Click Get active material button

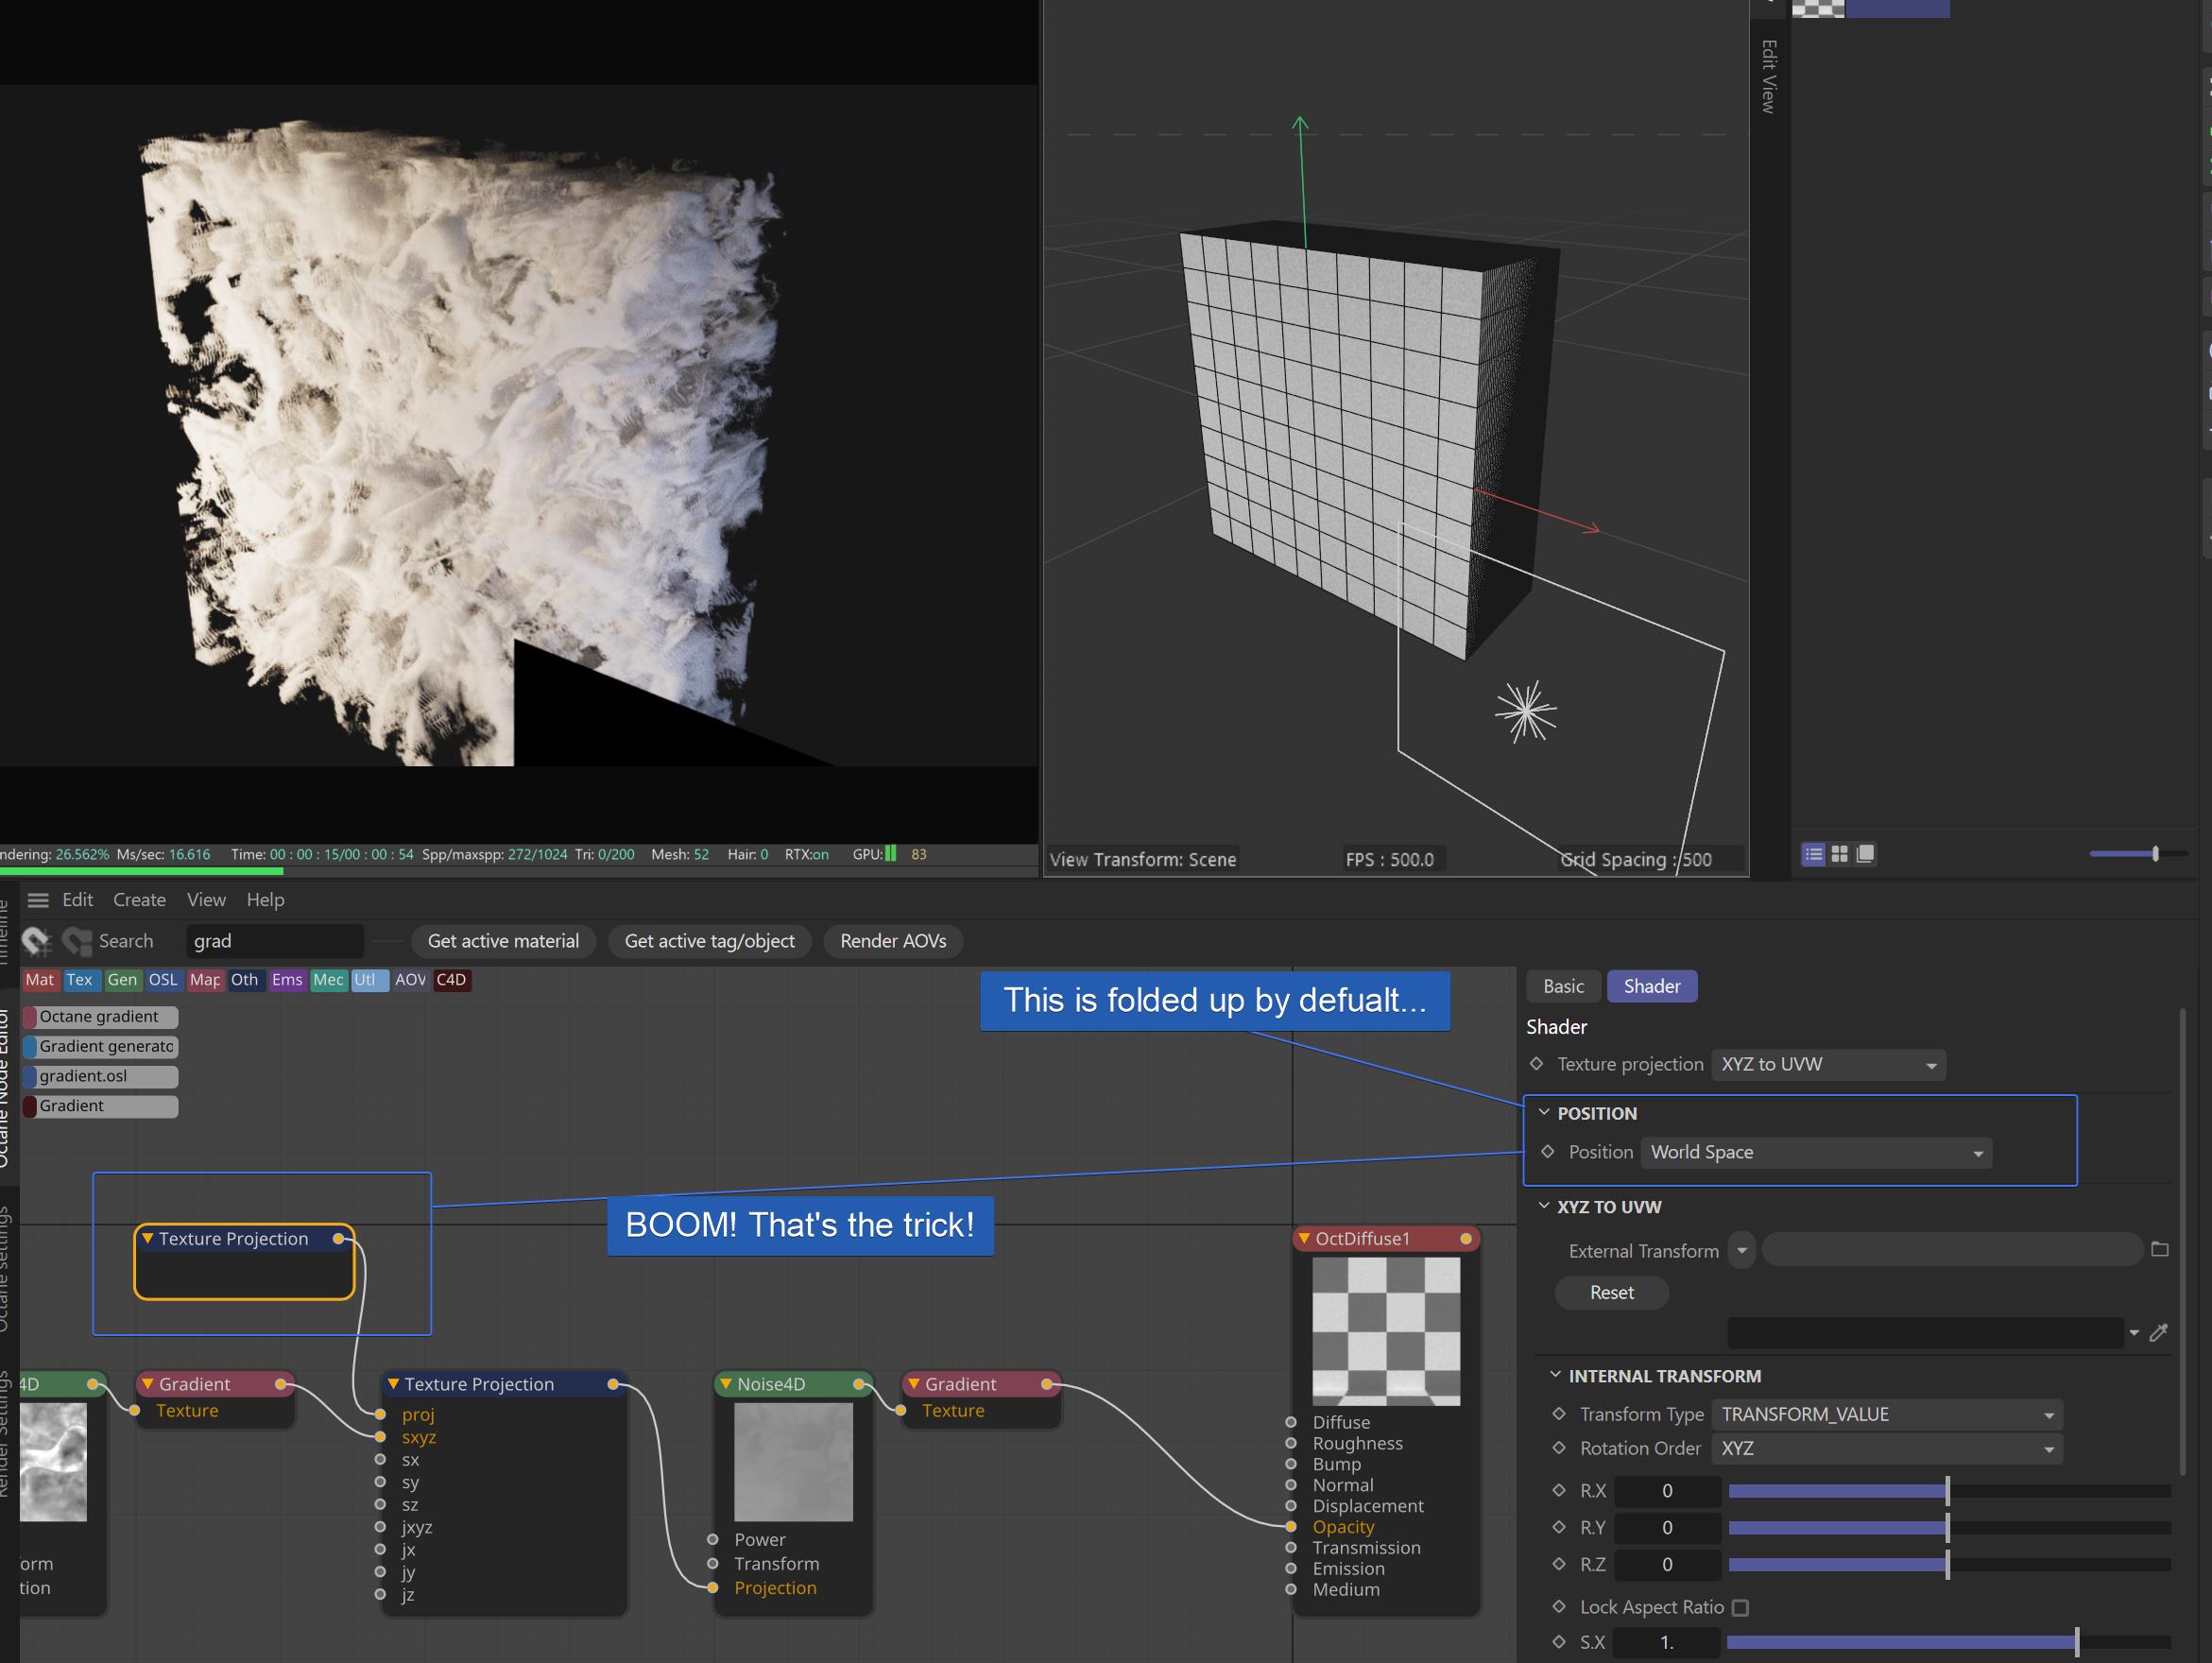pyautogui.click(x=503, y=941)
